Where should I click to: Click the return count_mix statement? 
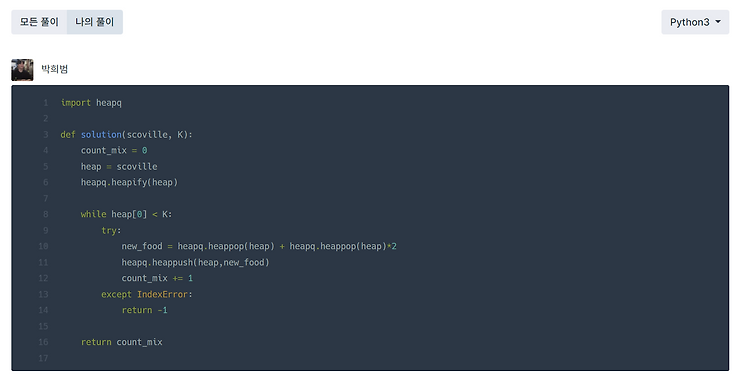(x=121, y=342)
